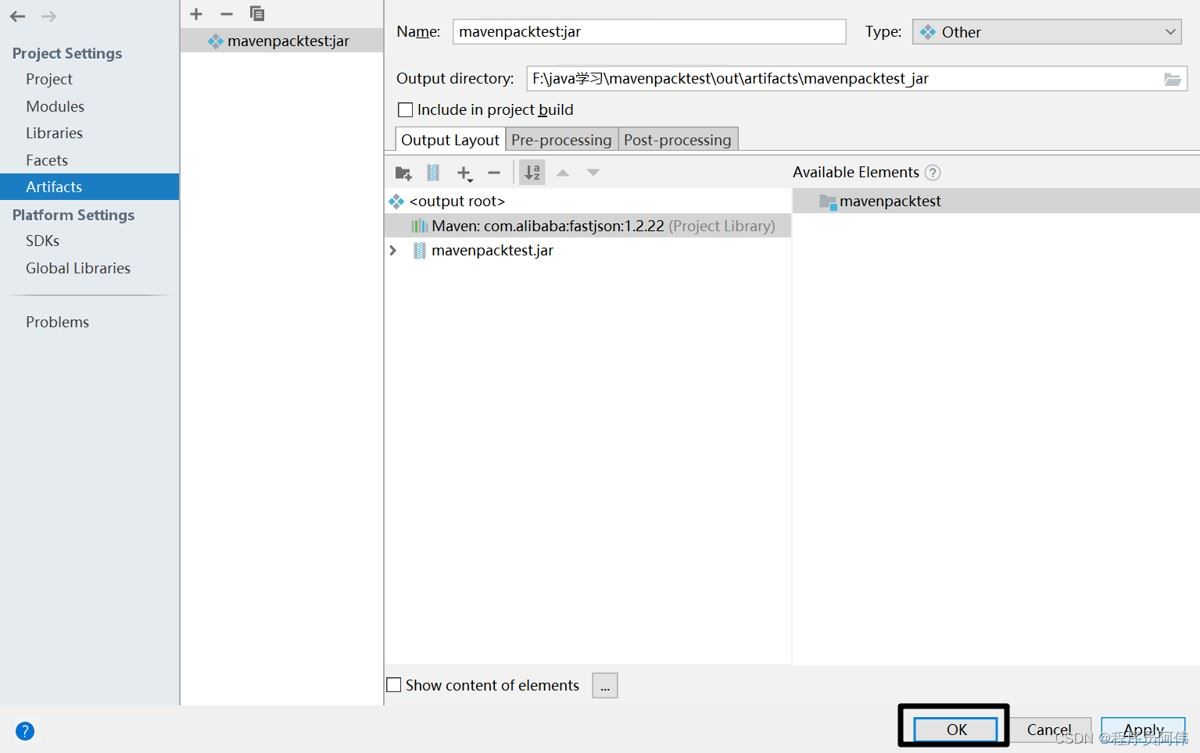Click the OK button
The width and height of the screenshot is (1200, 753).
tap(956, 730)
